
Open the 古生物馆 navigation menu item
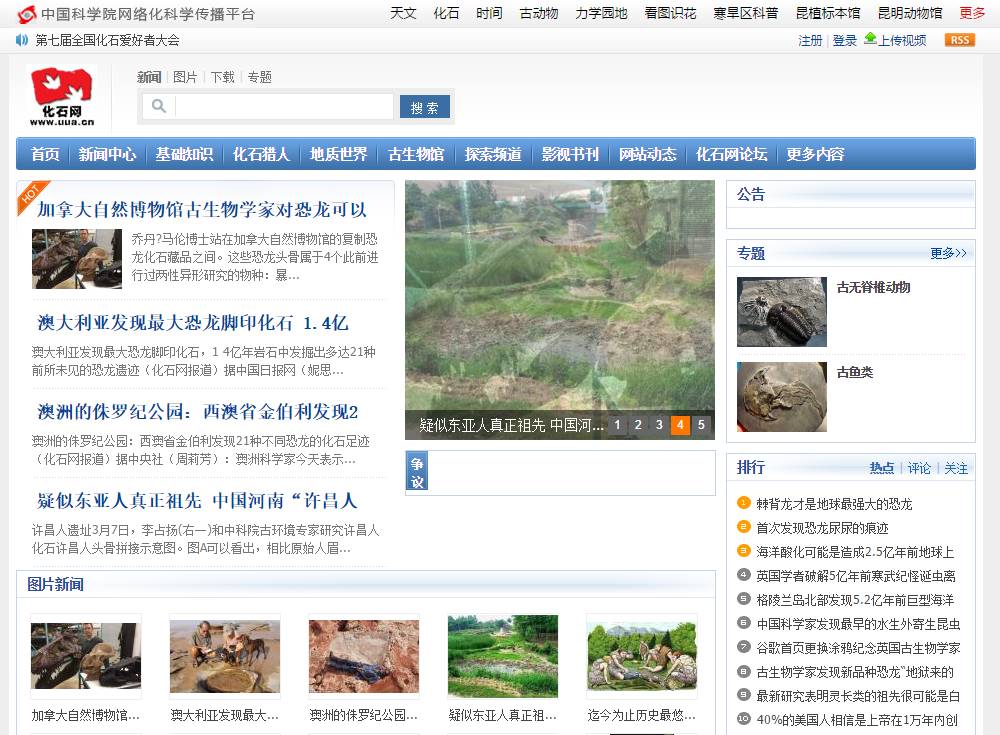pyautogui.click(x=416, y=154)
